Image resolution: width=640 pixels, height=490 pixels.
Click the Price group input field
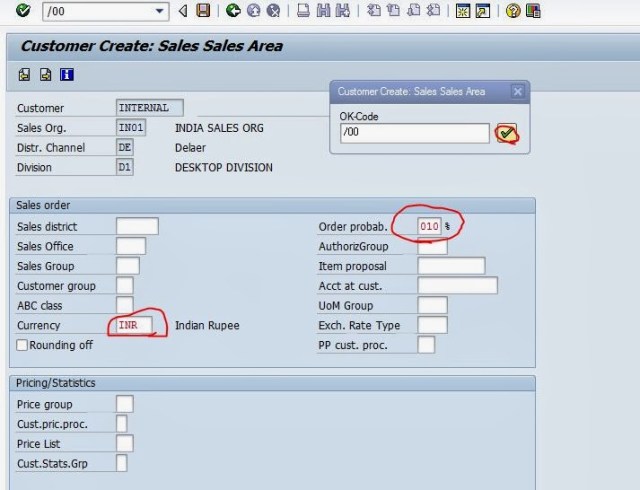125,404
